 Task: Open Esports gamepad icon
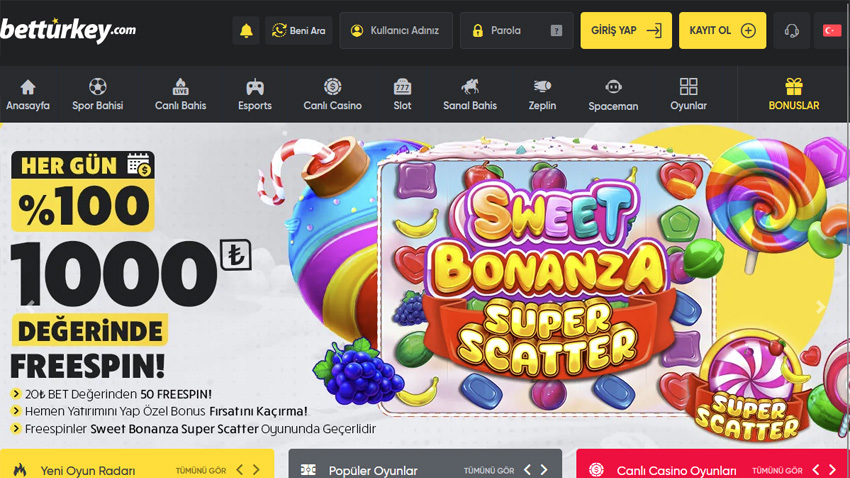click(255, 87)
